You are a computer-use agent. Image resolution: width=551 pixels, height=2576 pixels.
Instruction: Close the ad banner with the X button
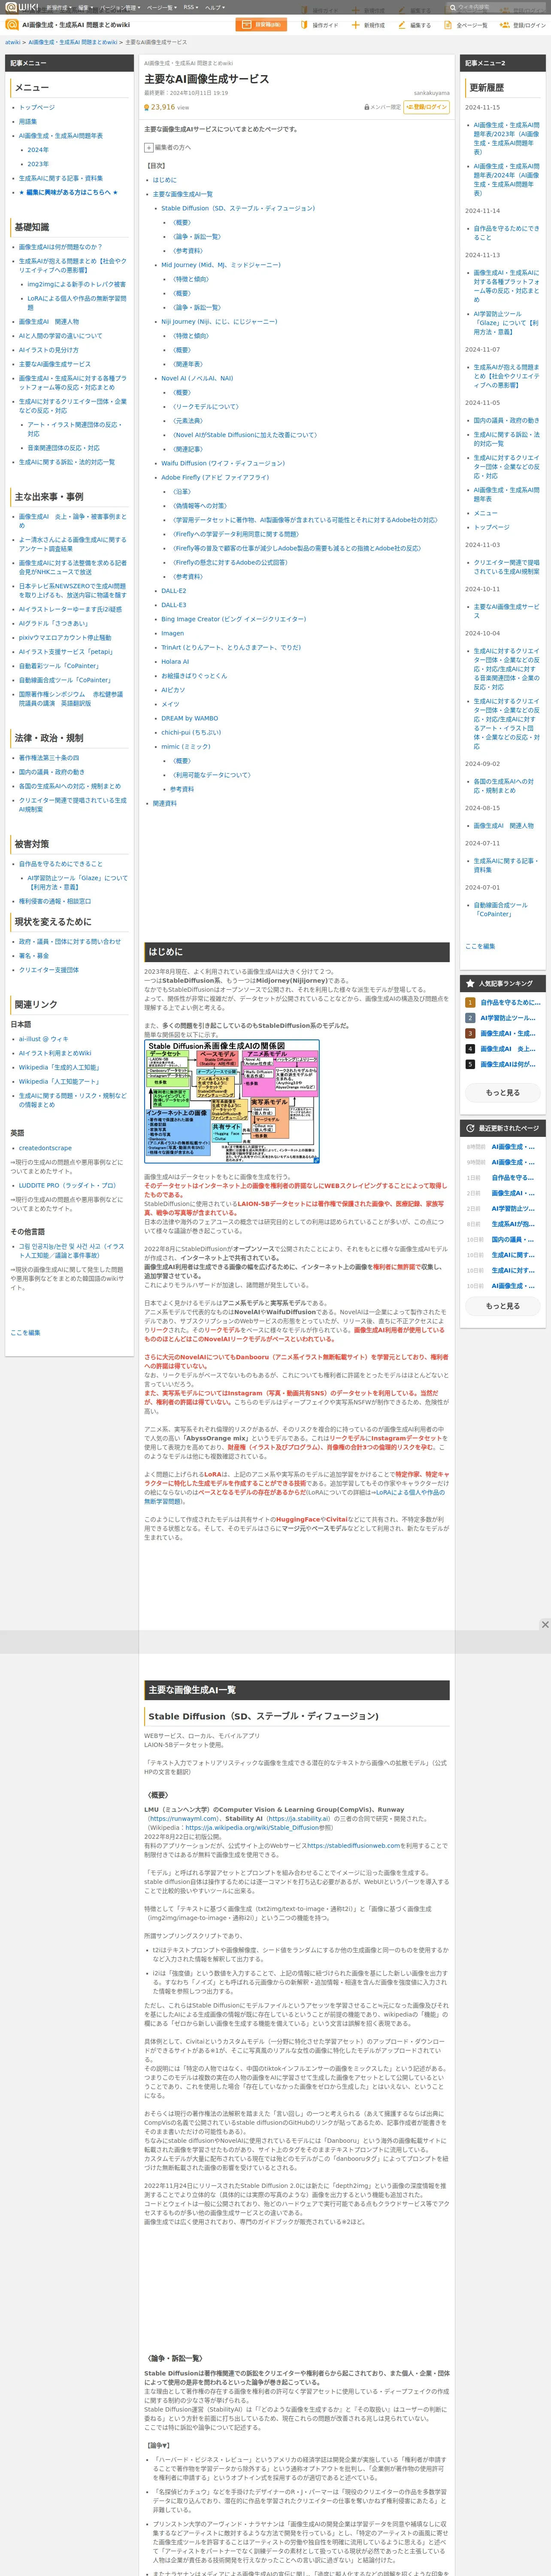click(545, 1625)
